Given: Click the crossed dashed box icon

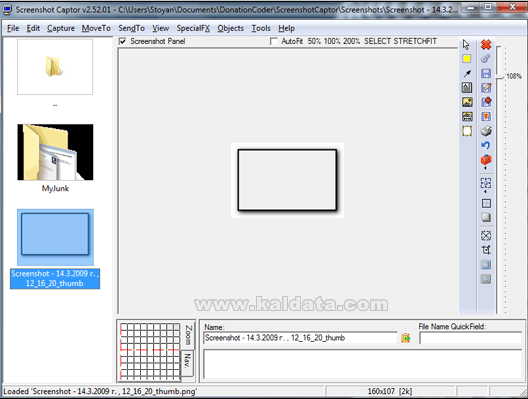Looking at the screenshot, I should (486, 236).
